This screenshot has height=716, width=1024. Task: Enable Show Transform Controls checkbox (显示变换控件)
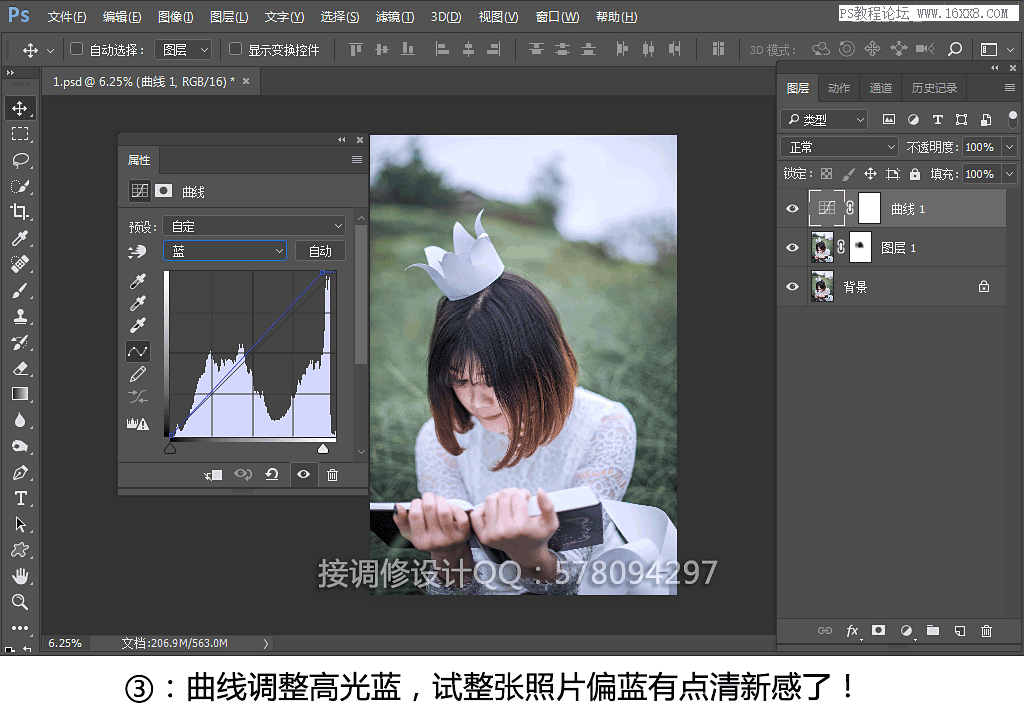click(x=236, y=49)
